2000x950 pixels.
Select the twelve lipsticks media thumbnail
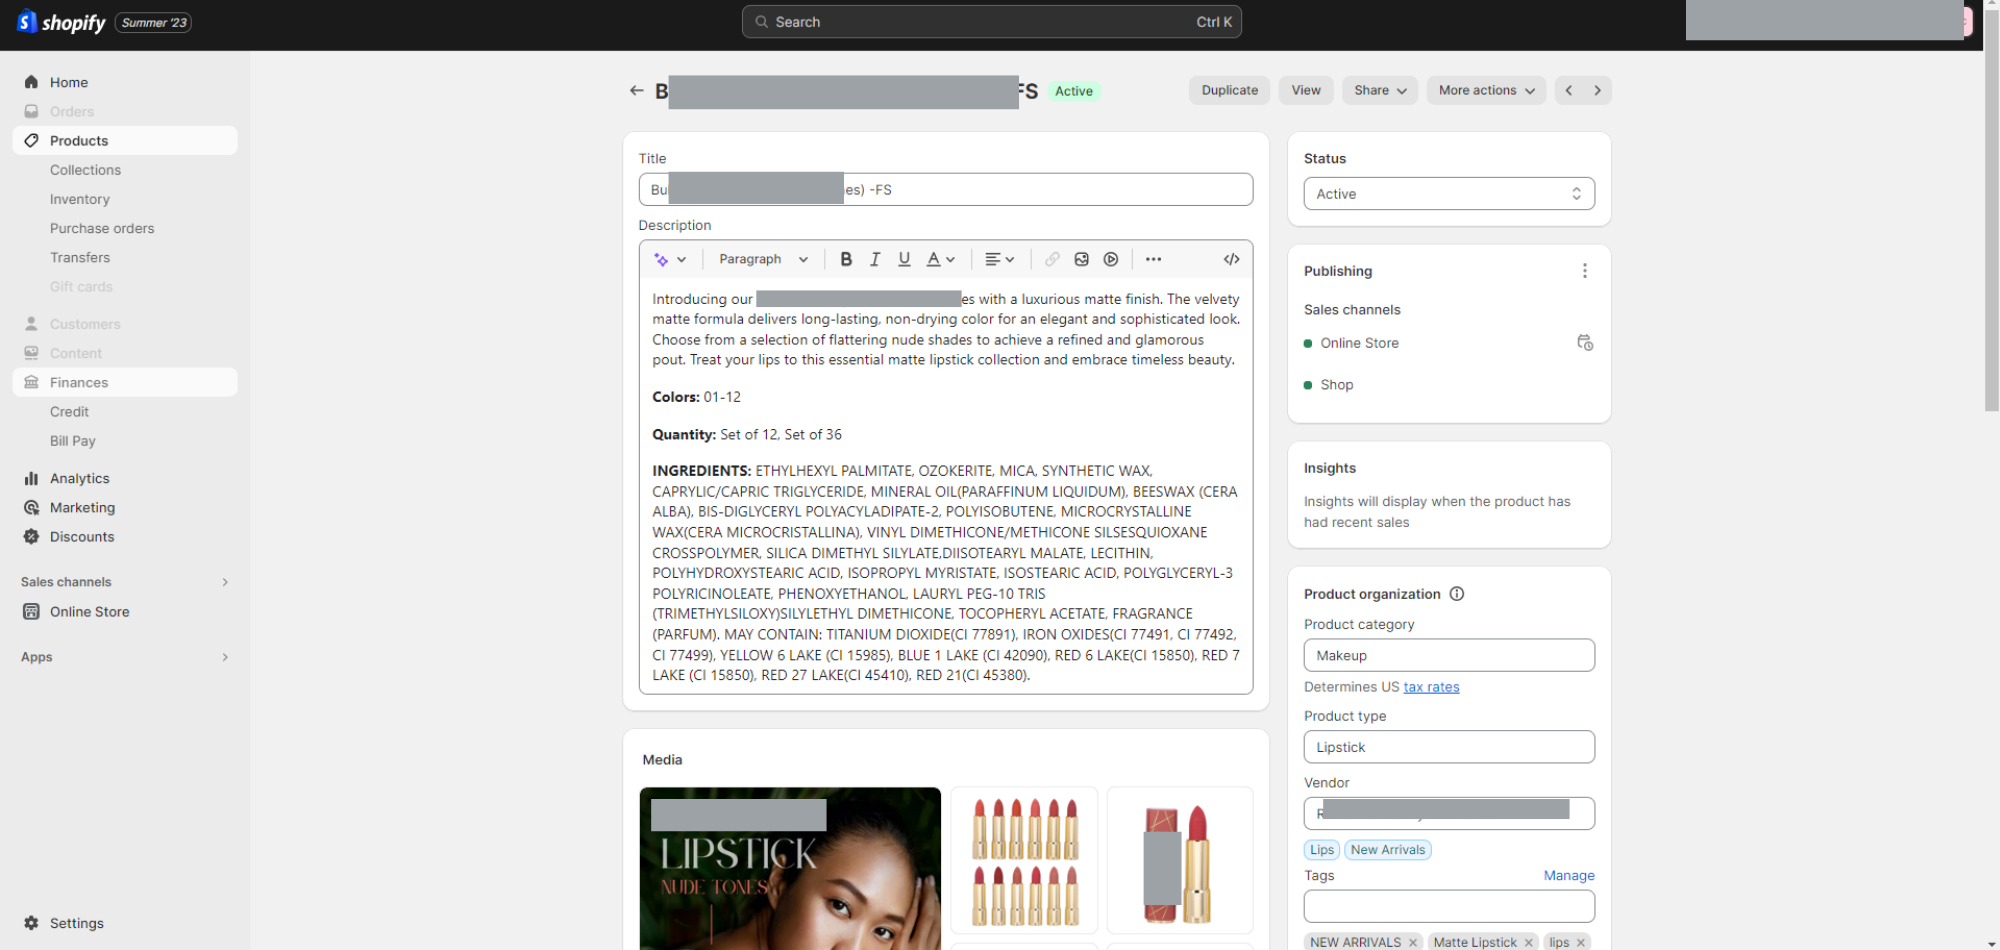[x=1024, y=860]
